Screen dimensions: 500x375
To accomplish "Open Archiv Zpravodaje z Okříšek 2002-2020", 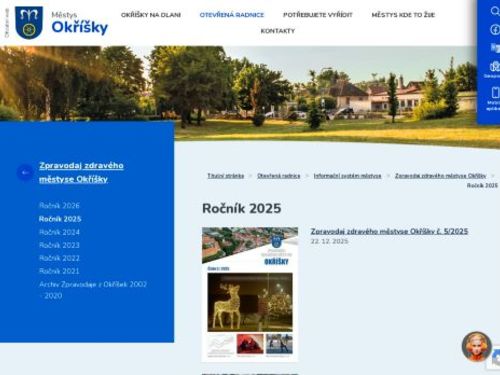I will (93, 290).
